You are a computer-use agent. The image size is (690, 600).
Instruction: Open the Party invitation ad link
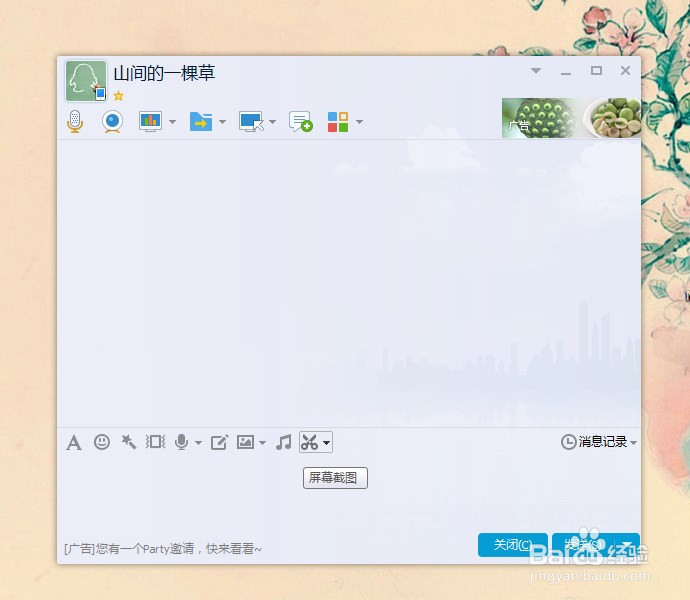[x=163, y=548]
